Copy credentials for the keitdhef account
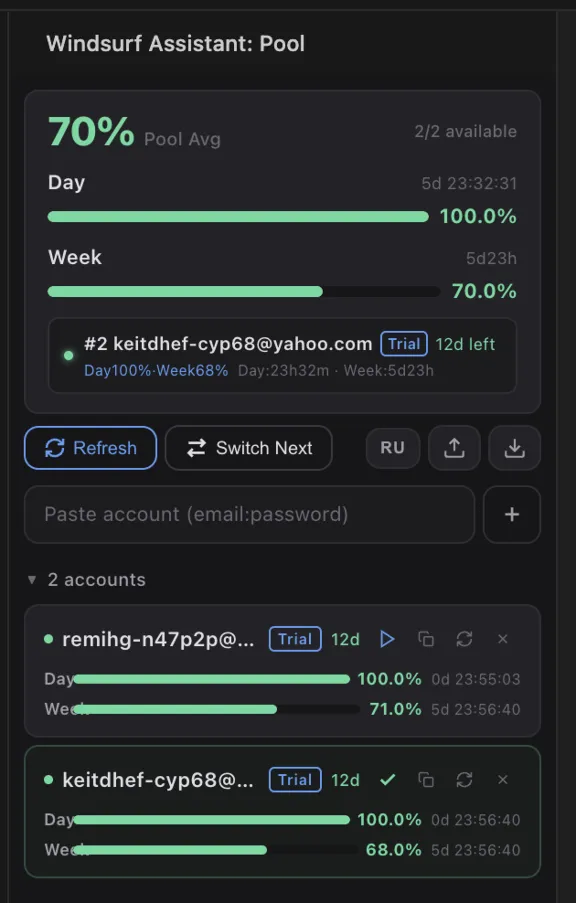 point(426,780)
